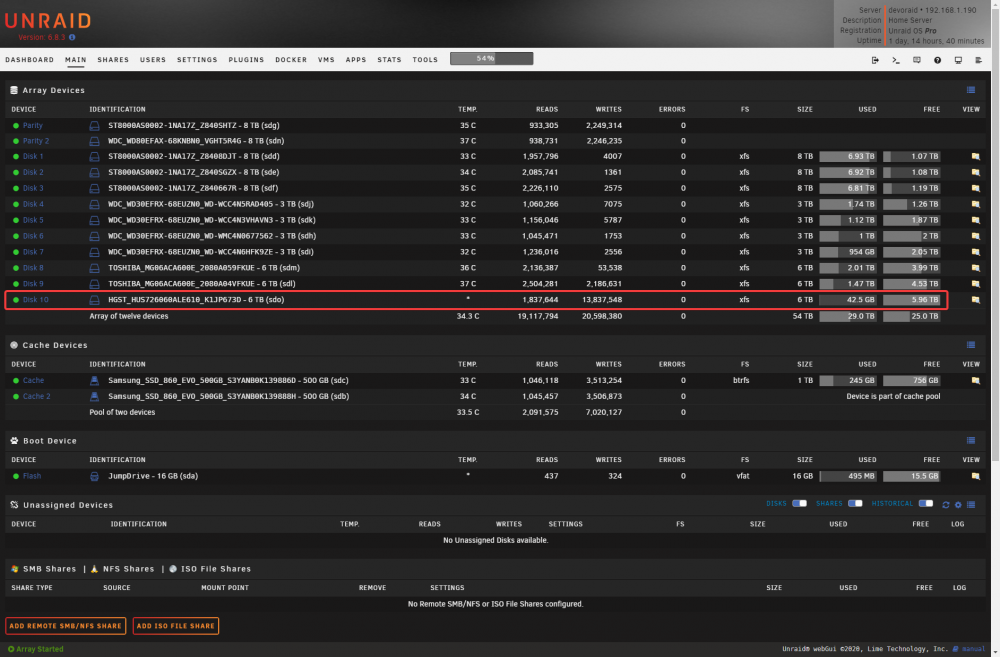The width and height of the screenshot is (1000, 657).
Task: Open the Flash device link
Action: [32, 476]
